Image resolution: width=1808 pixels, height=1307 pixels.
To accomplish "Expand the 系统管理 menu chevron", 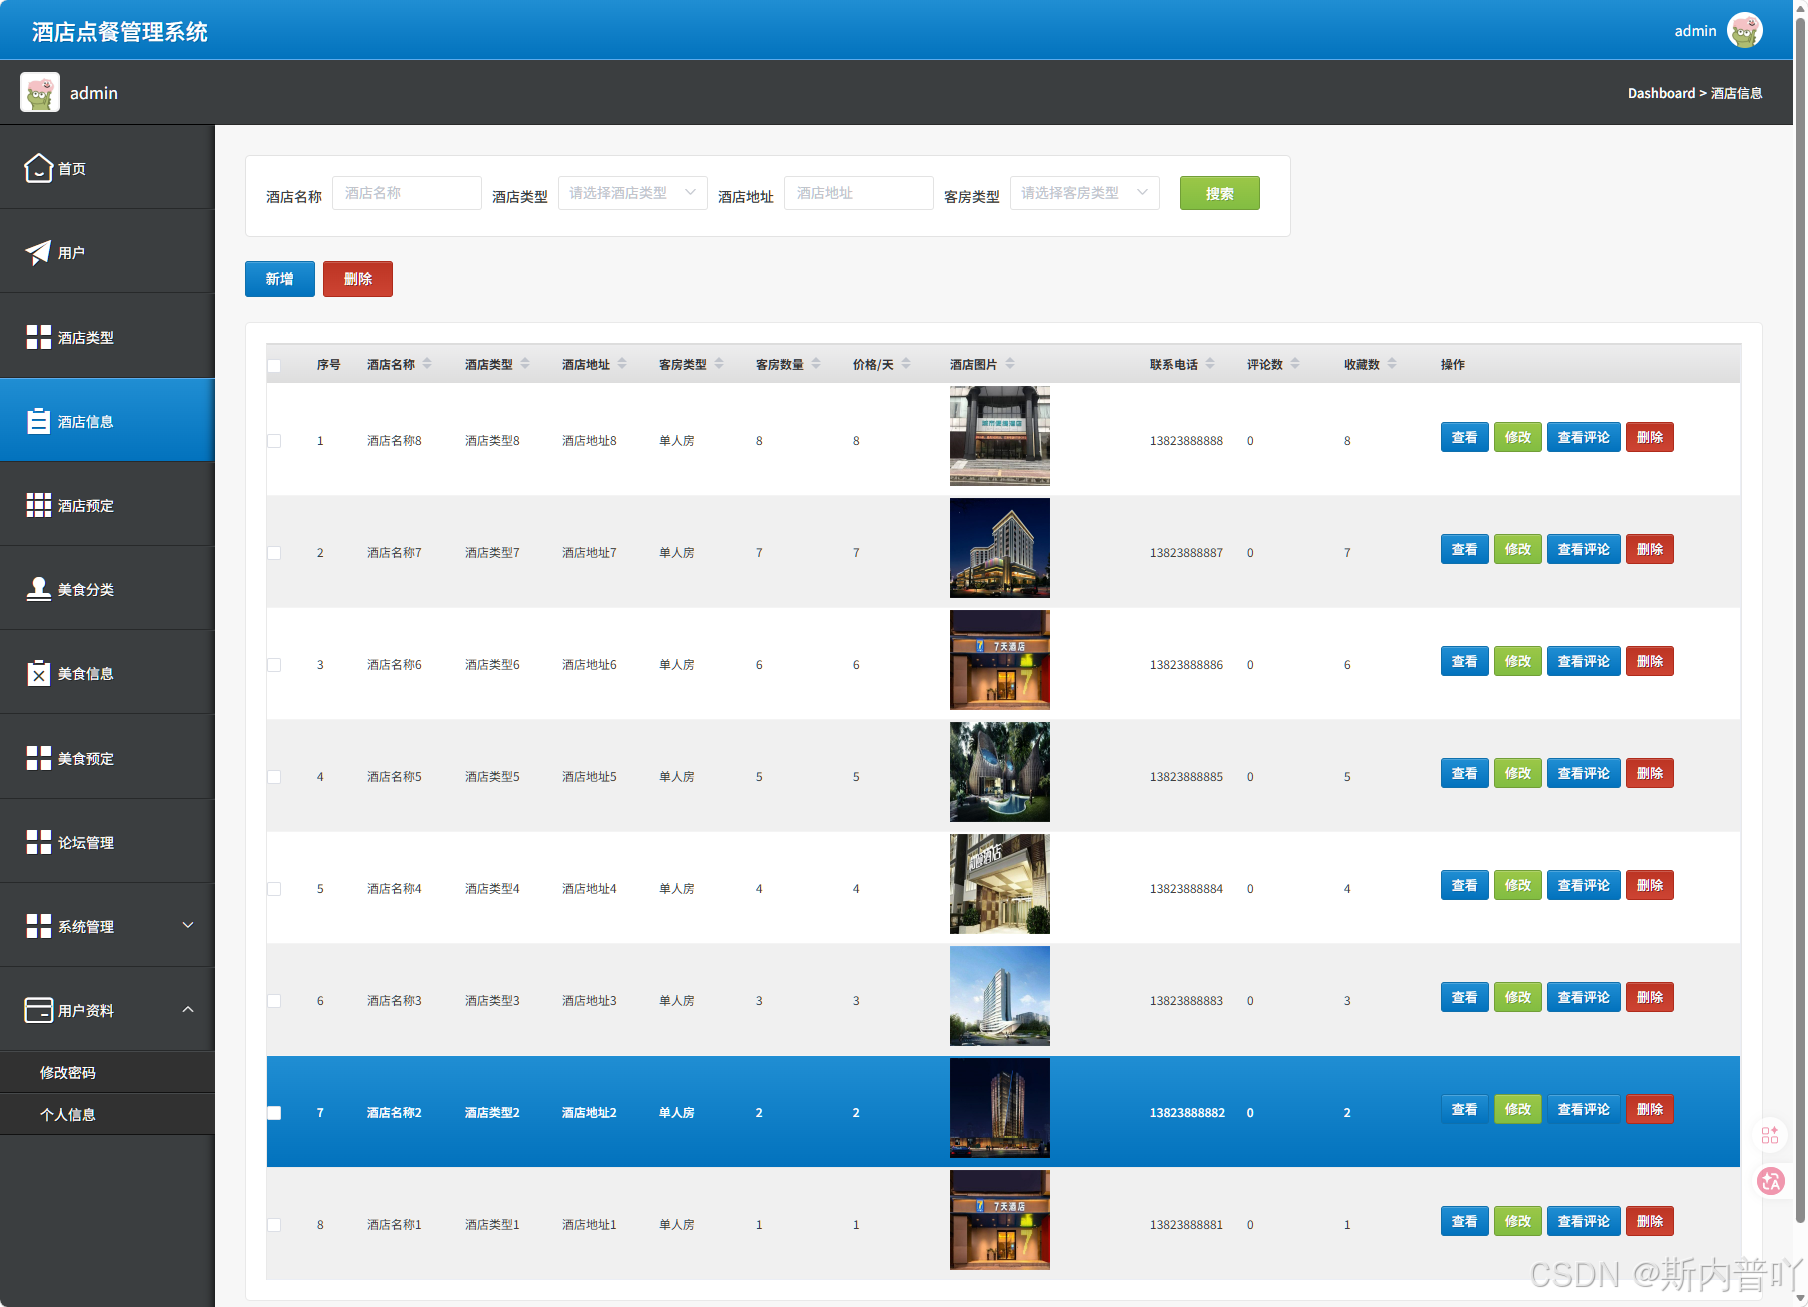I will point(188,925).
